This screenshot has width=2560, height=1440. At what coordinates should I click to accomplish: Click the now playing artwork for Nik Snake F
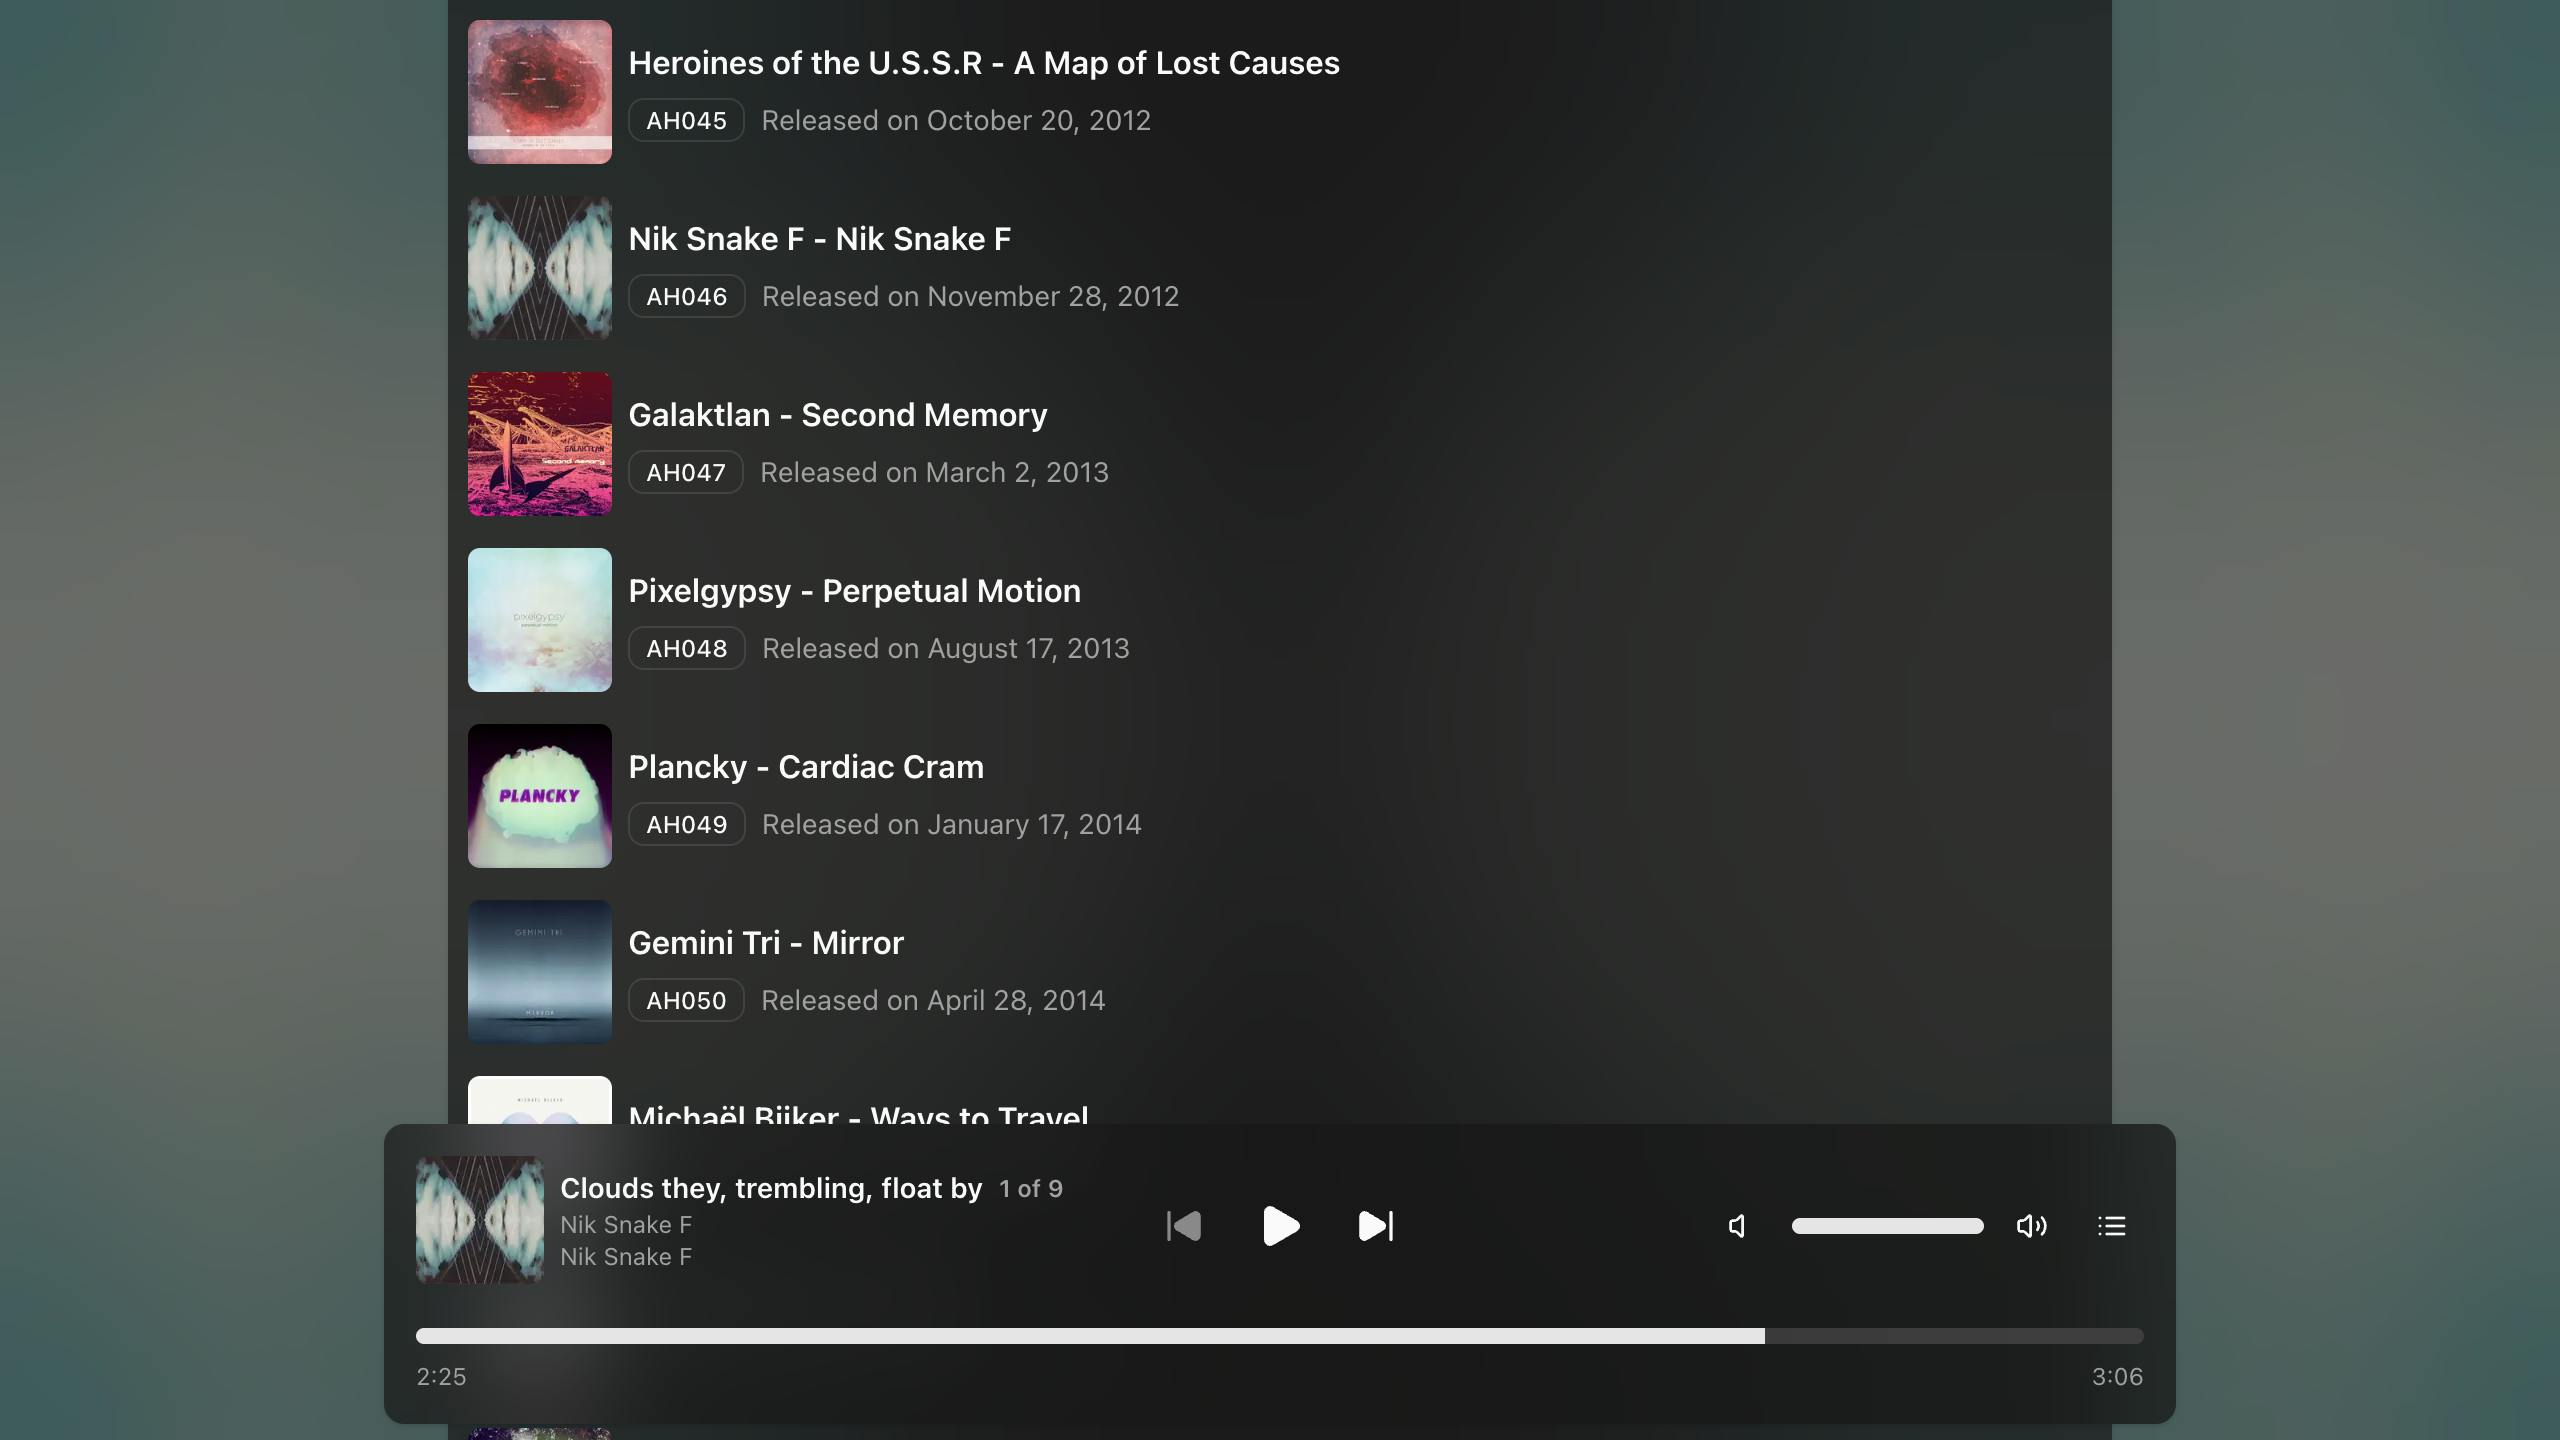click(x=480, y=1219)
